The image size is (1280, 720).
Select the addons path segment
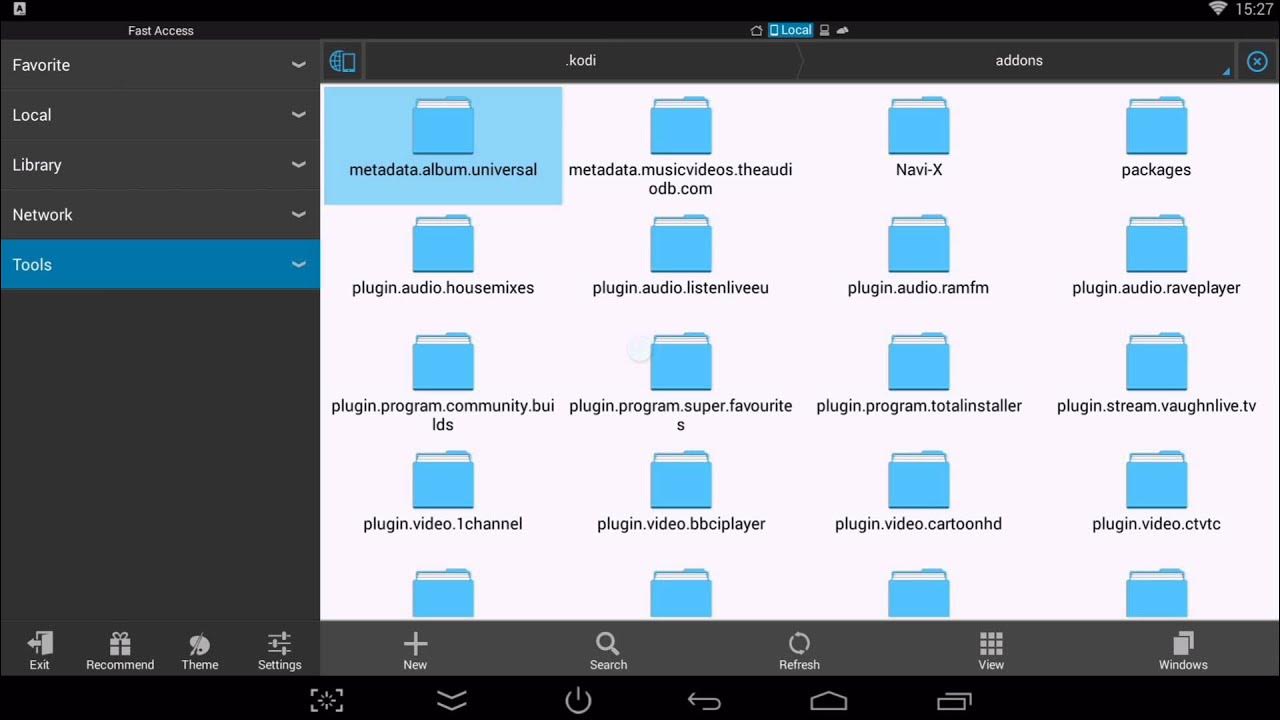(x=1019, y=61)
